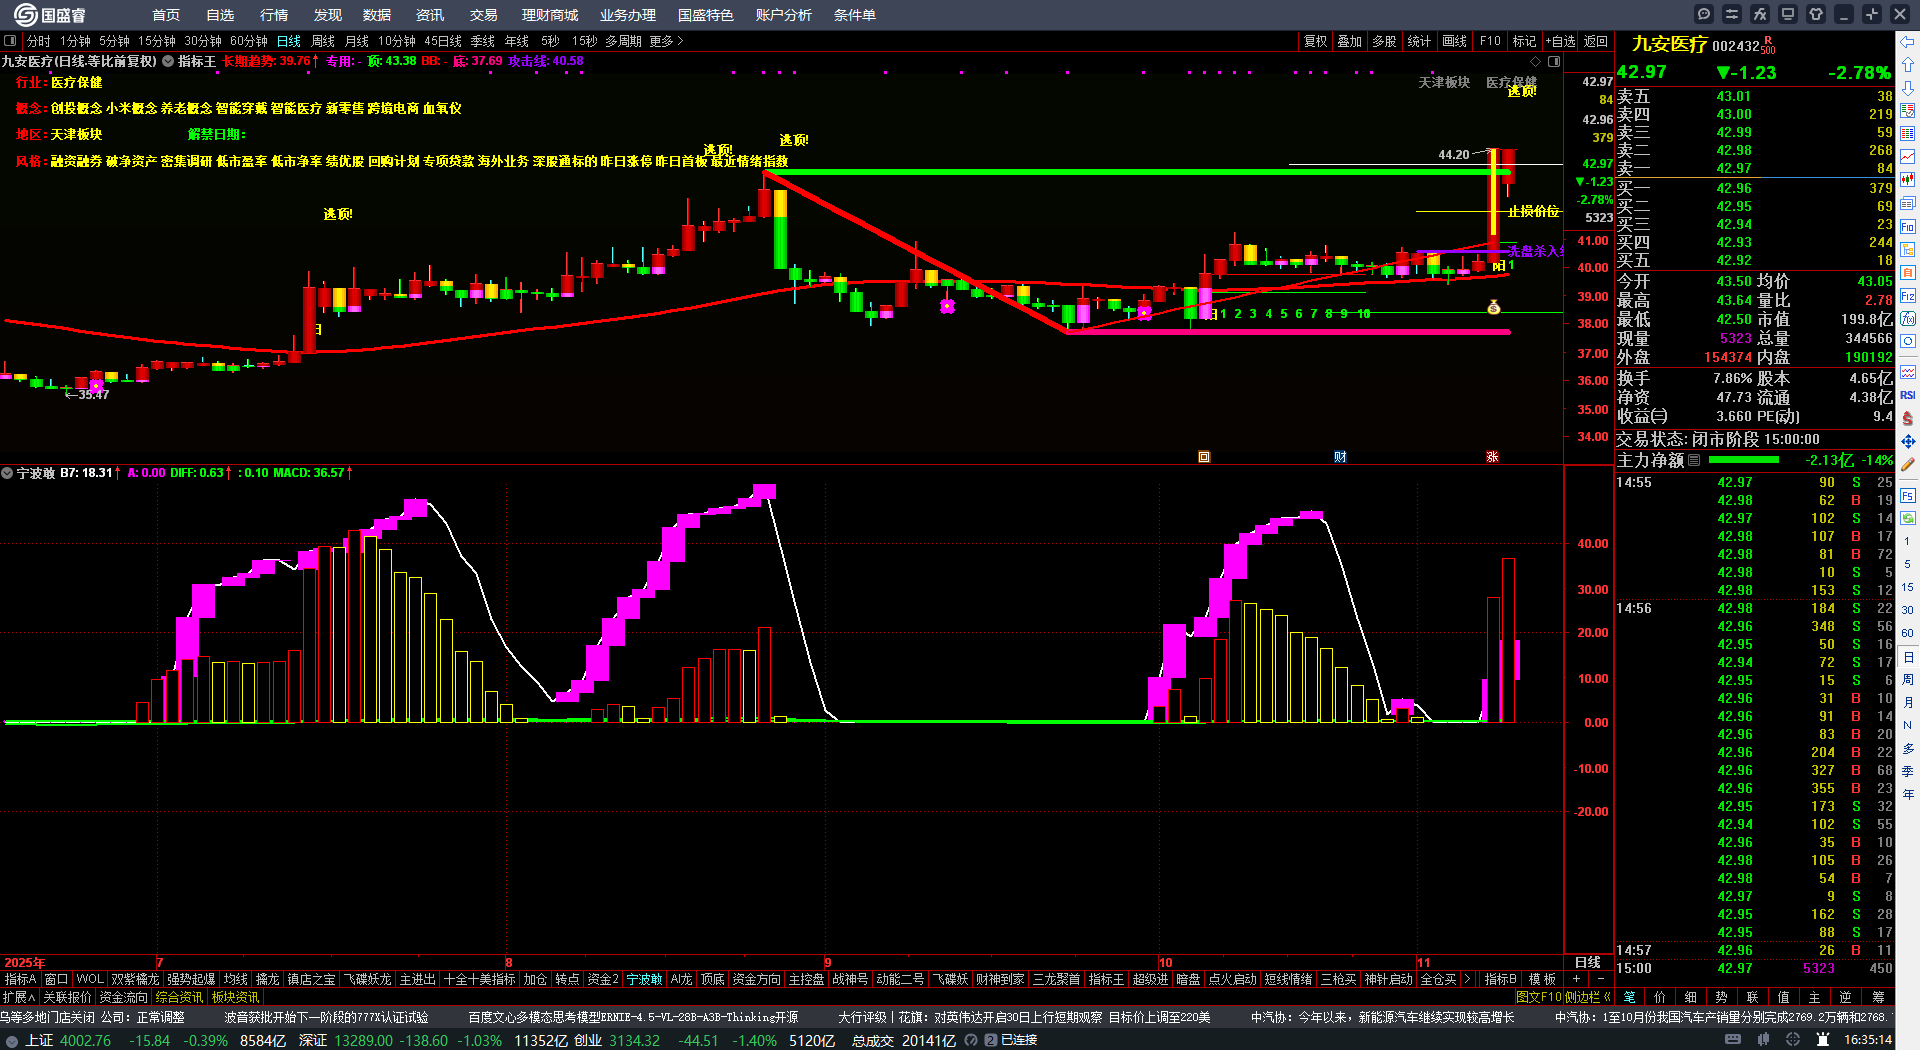Open the 指标B indicator group dropdown
This screenshot has height=1050, width=1920.
click(x=1500, y=979)
